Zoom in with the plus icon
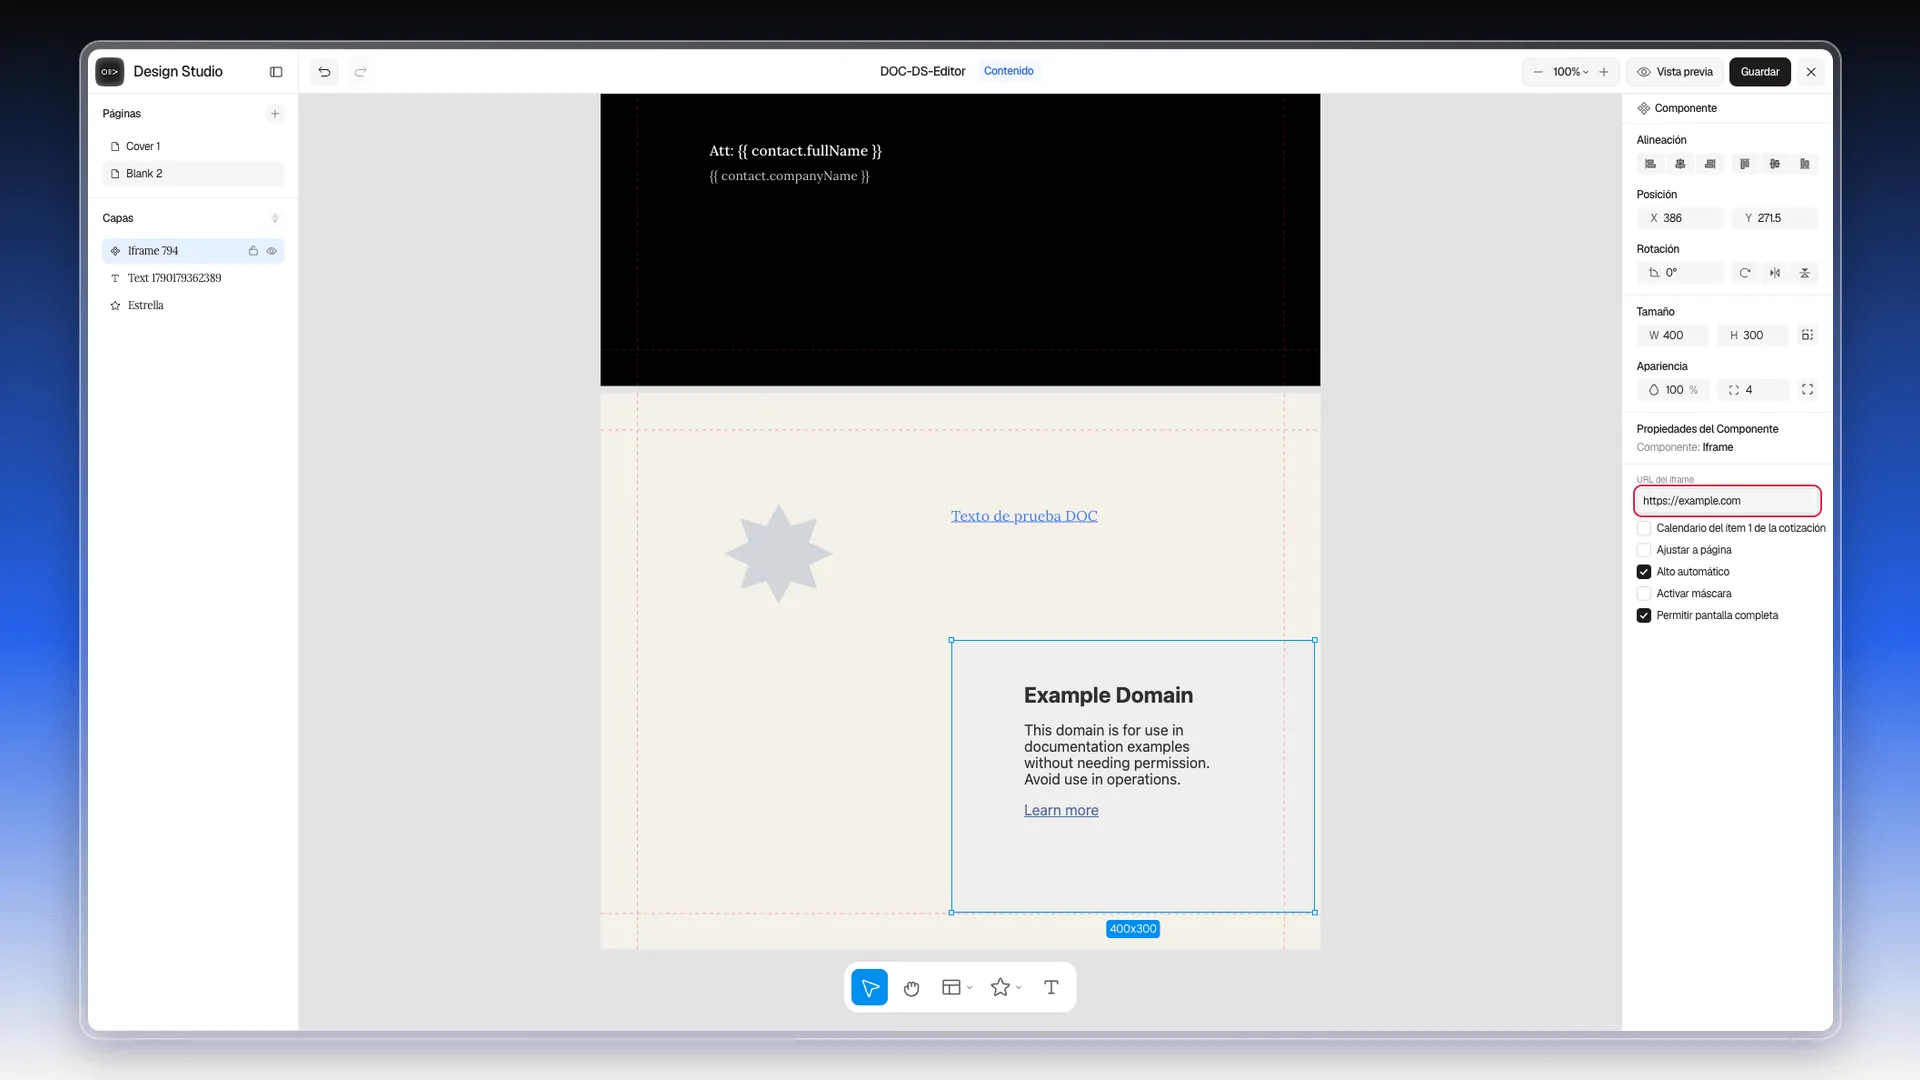 [1604, 72]
